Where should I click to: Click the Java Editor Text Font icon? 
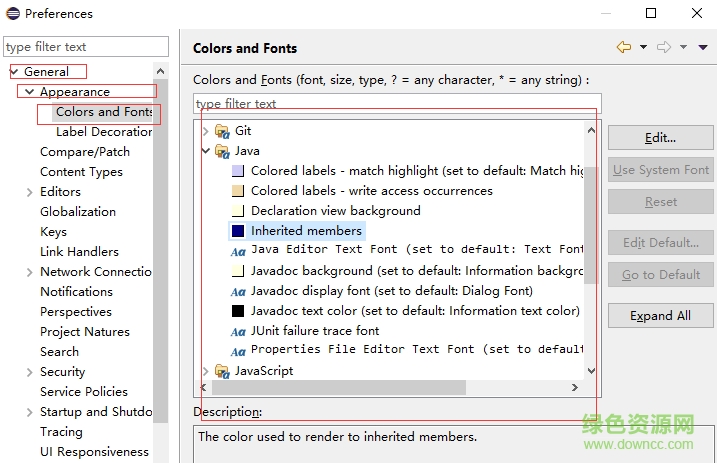pyautogui.click(x=238, y=251)
